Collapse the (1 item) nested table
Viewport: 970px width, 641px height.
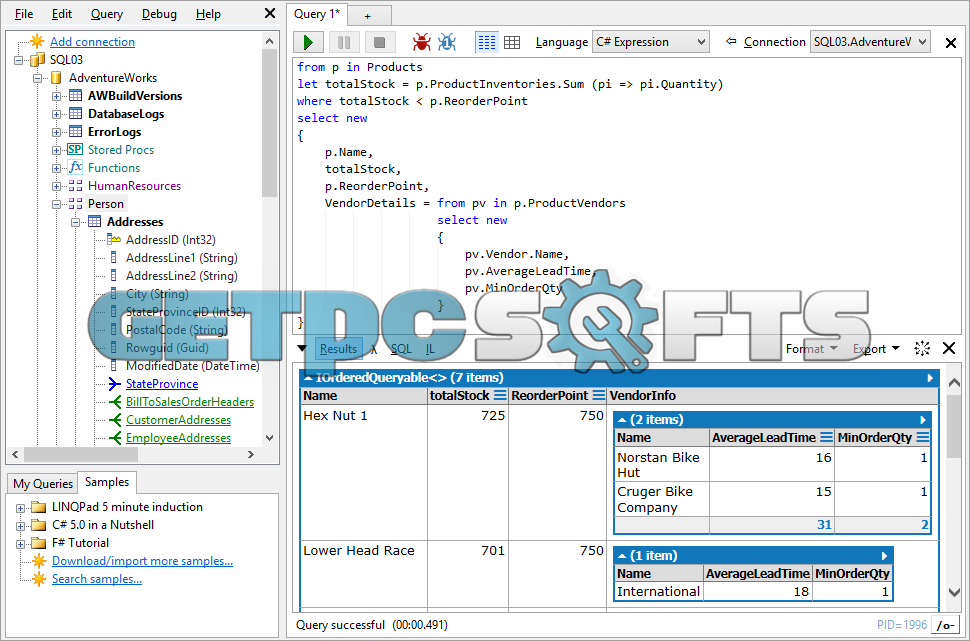tap(622, 555)
